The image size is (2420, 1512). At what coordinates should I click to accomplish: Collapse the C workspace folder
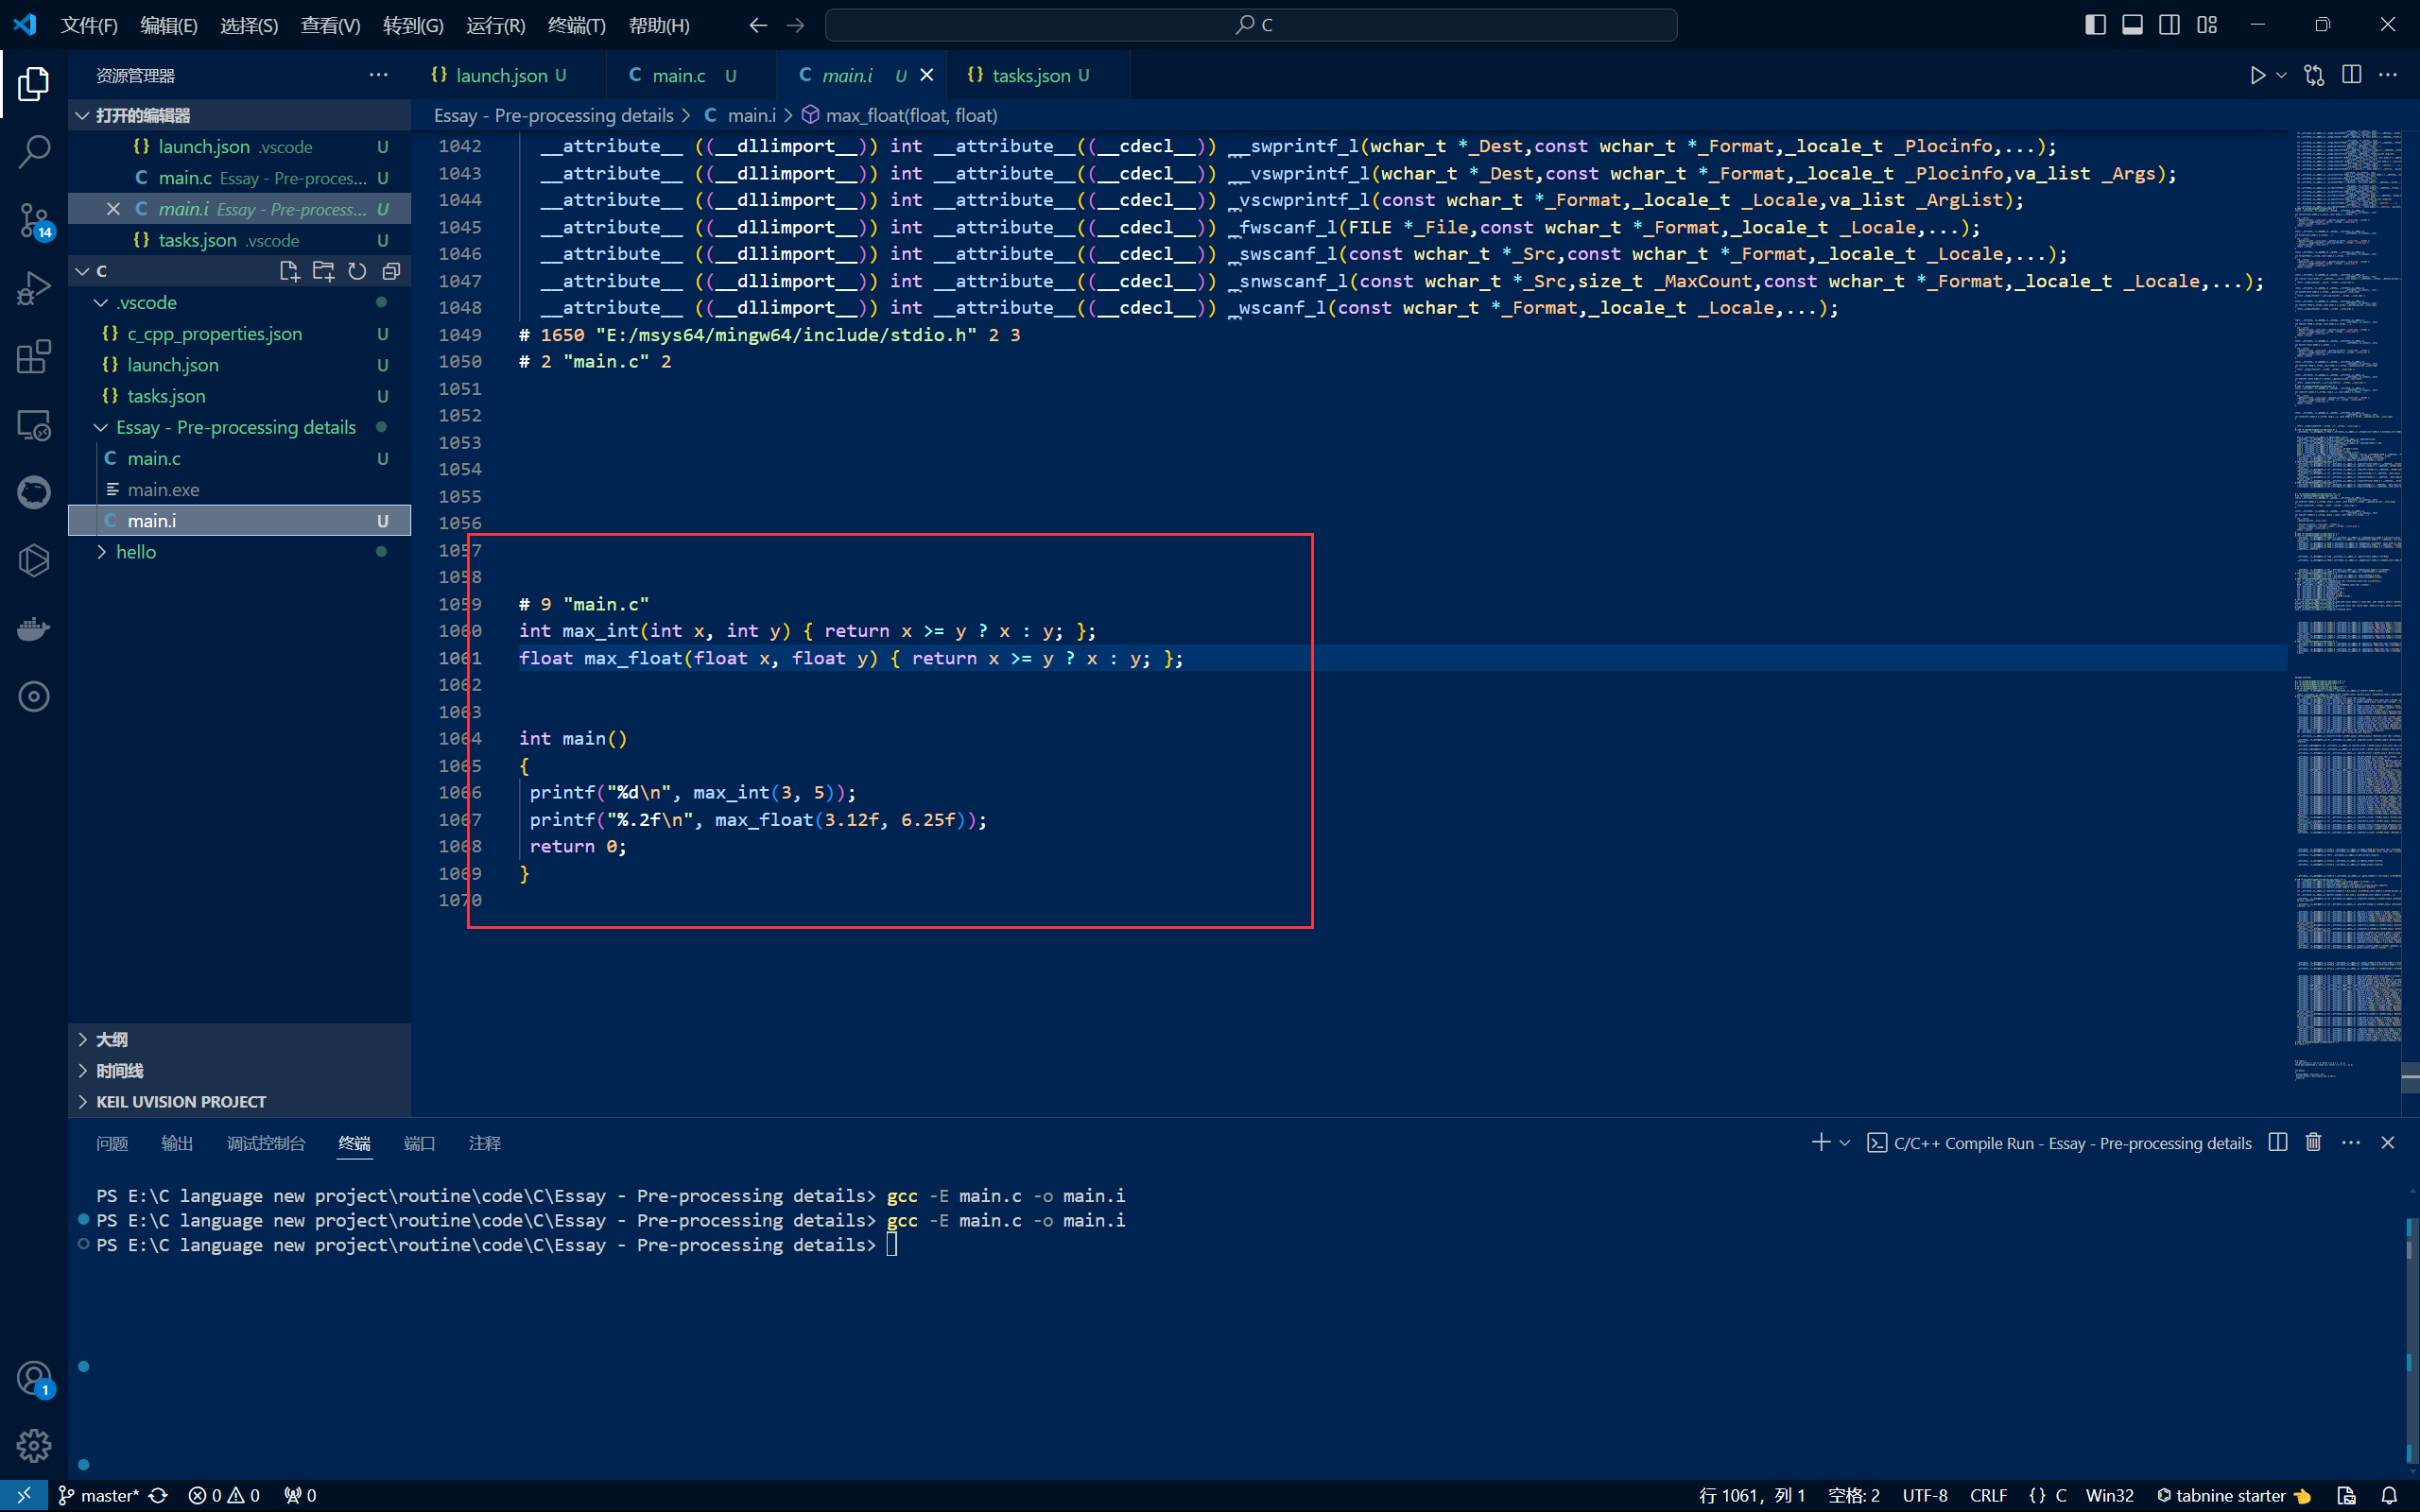click(83, 271)
